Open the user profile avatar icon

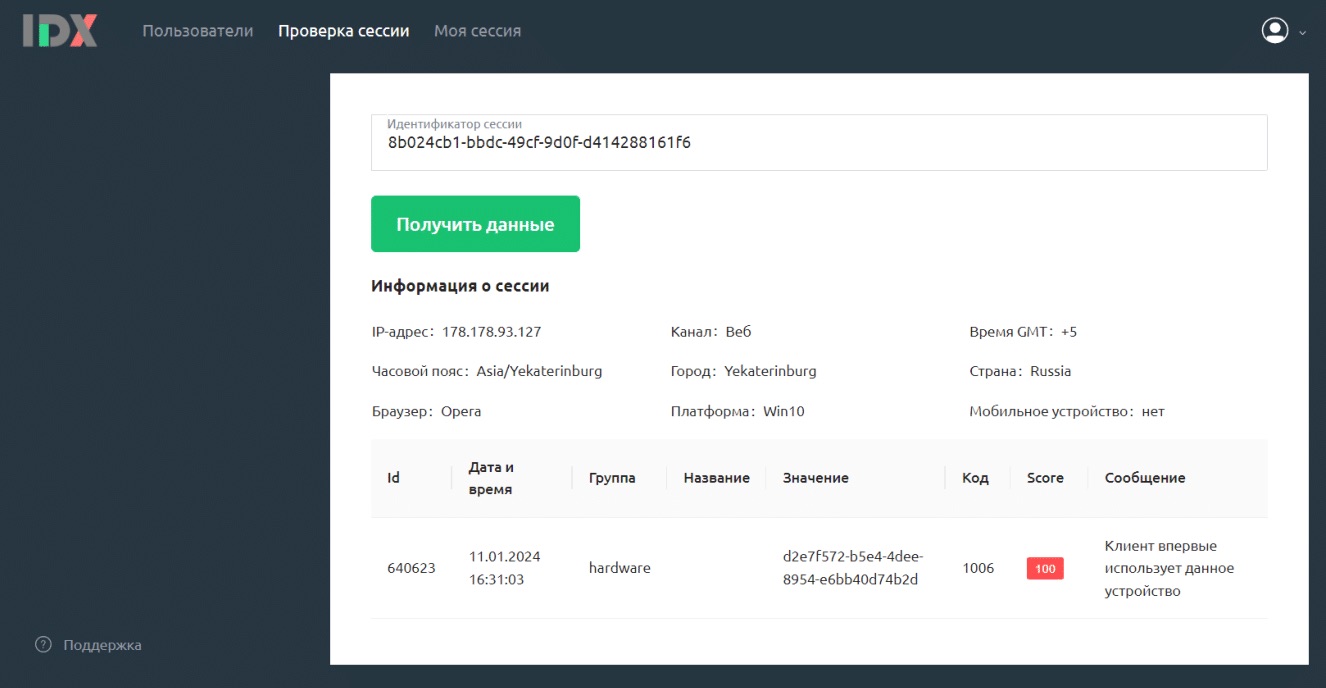tap(1275, 31)
